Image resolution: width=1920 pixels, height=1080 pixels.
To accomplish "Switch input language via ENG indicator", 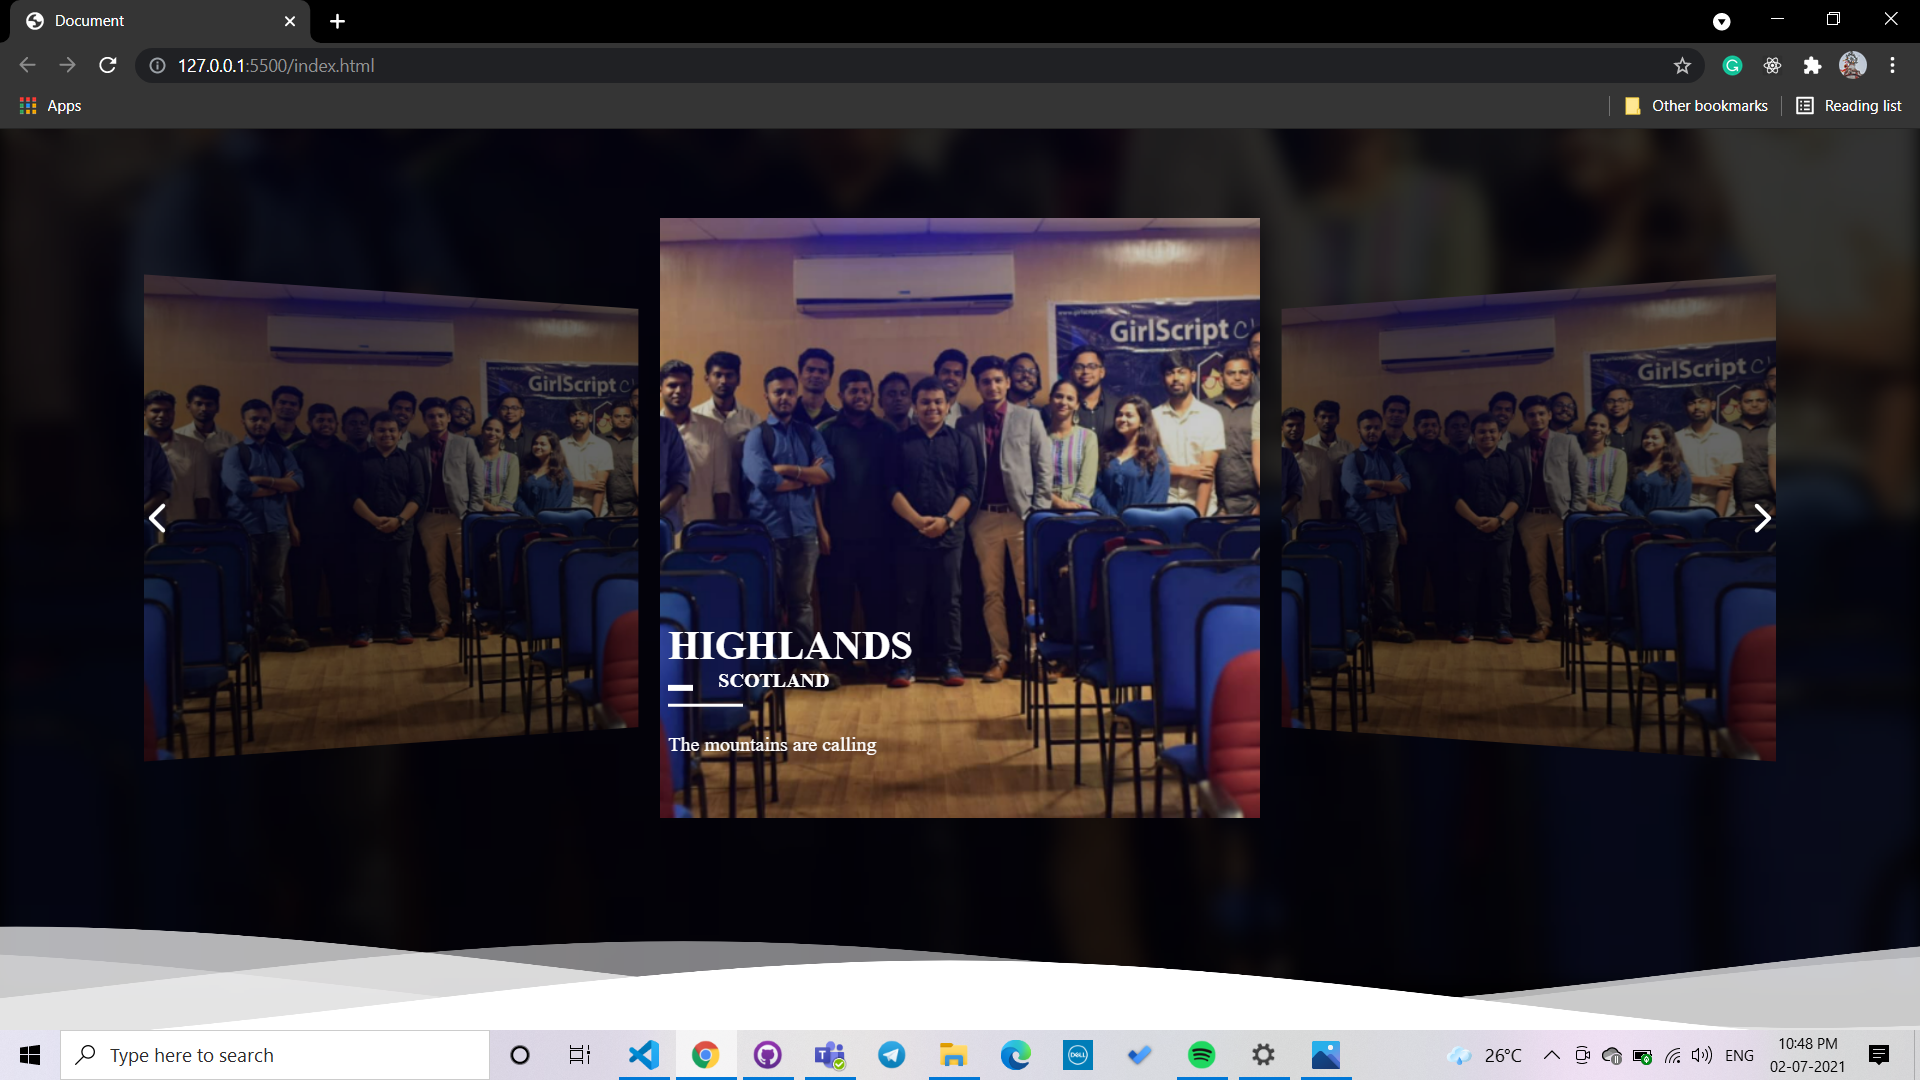I will [1741, 1055].
